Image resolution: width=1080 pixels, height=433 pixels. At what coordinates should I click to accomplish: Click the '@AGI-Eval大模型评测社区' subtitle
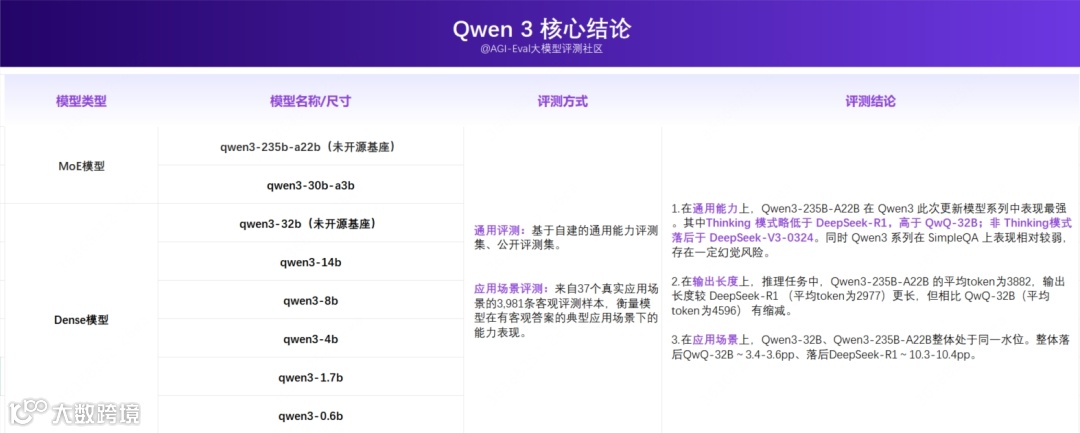[541, 50]
